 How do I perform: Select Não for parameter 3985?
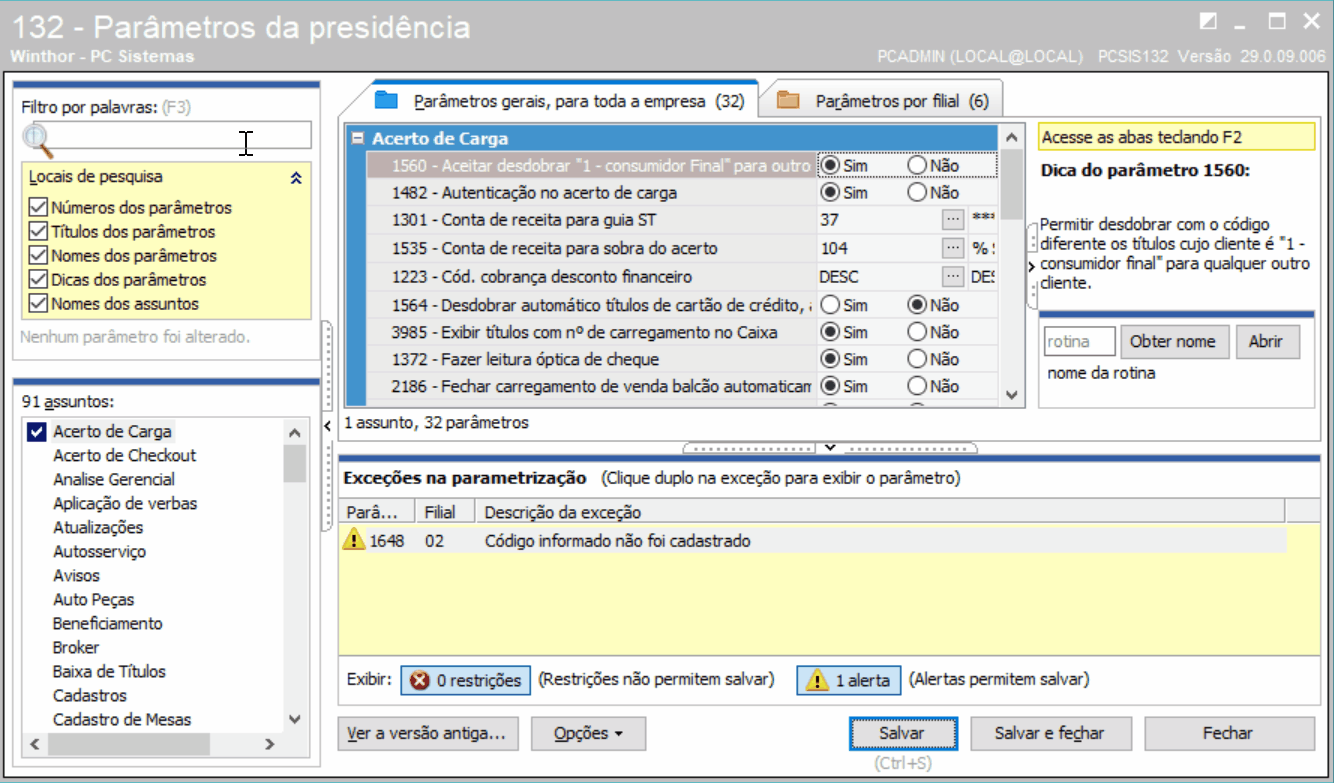click(x=917, y=332)
